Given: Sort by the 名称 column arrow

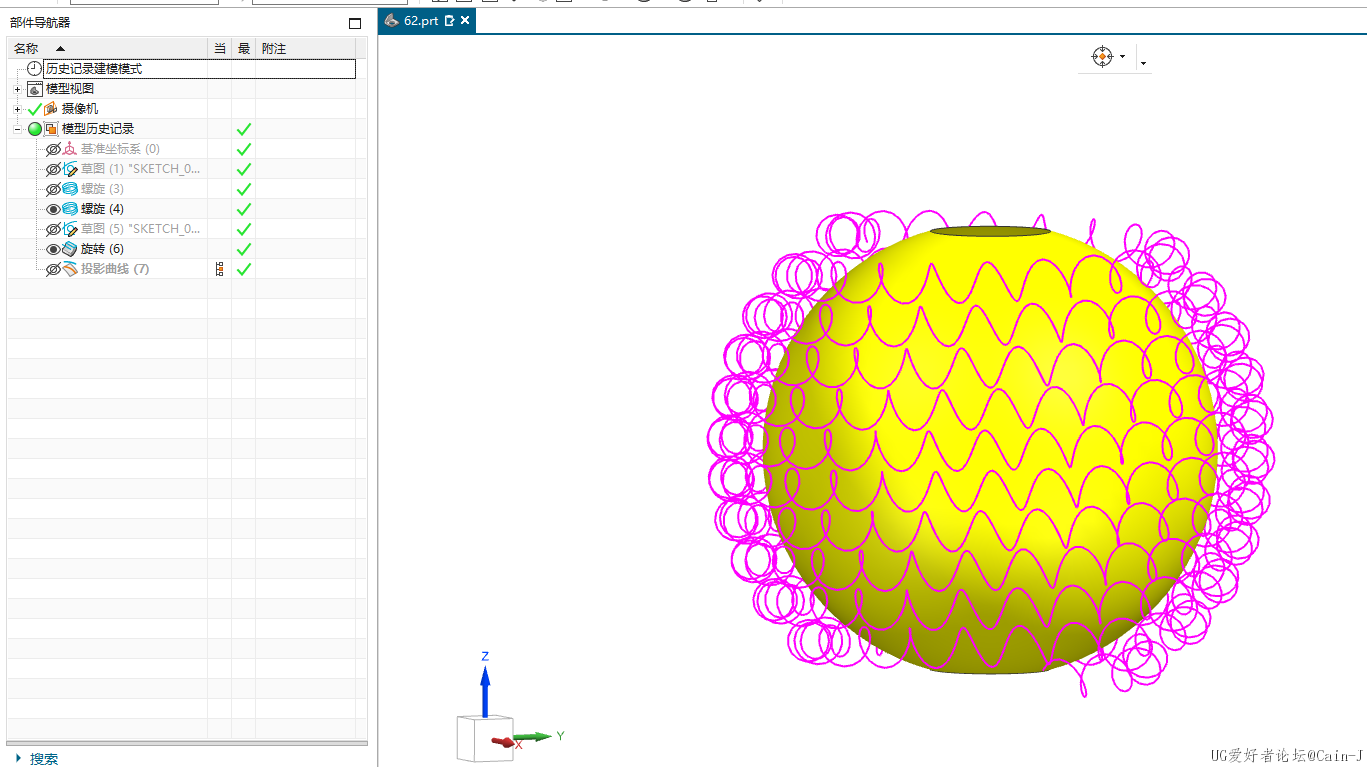Looking at the screenshot, I should [x=60, y=48].
